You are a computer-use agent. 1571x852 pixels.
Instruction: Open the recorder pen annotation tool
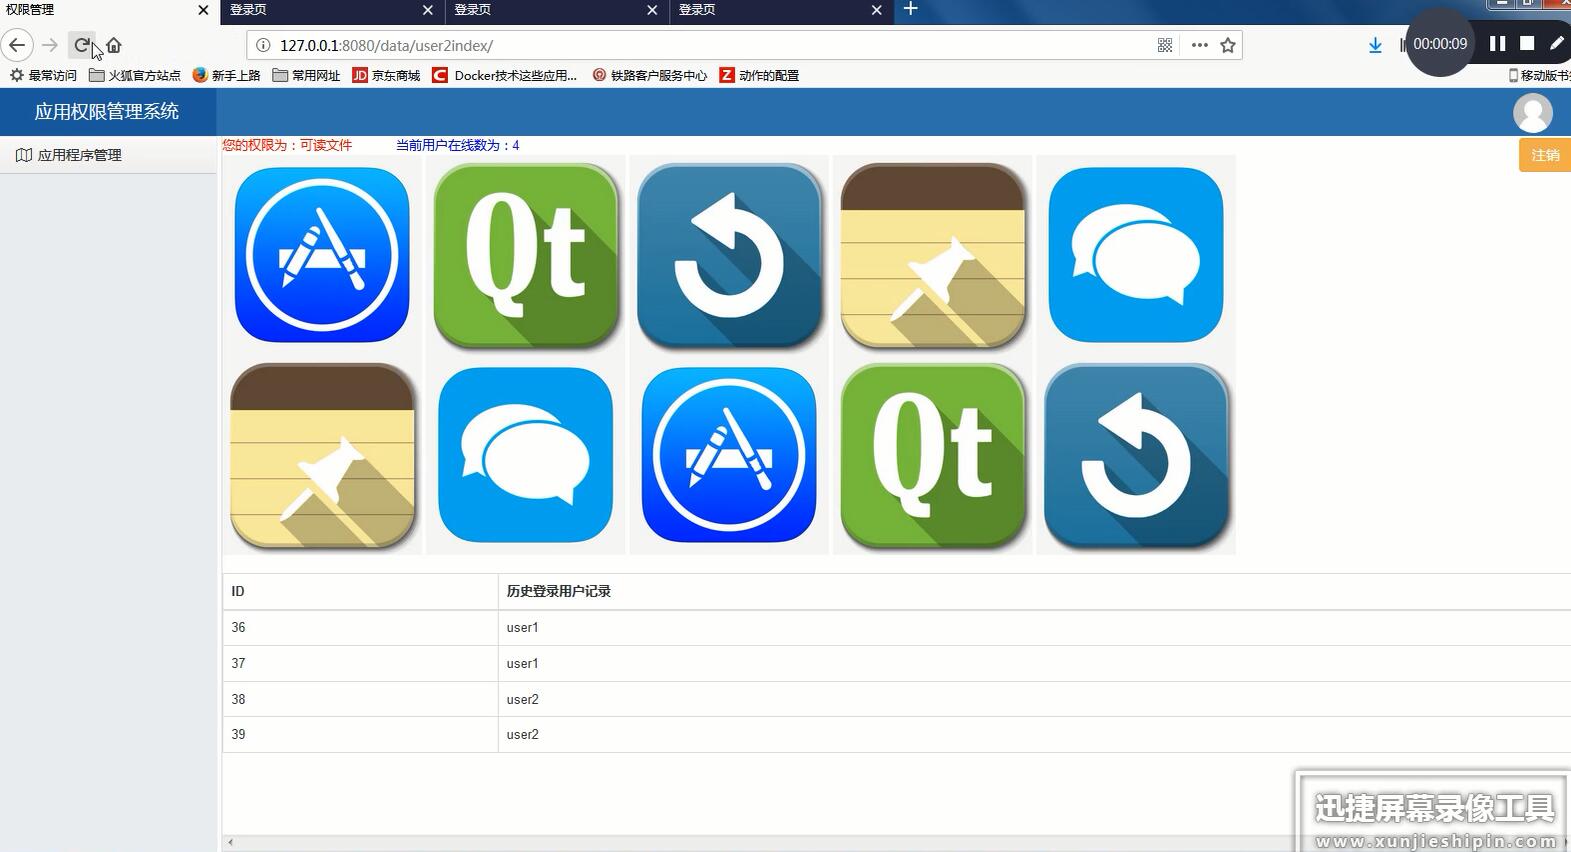point(1557,43)
